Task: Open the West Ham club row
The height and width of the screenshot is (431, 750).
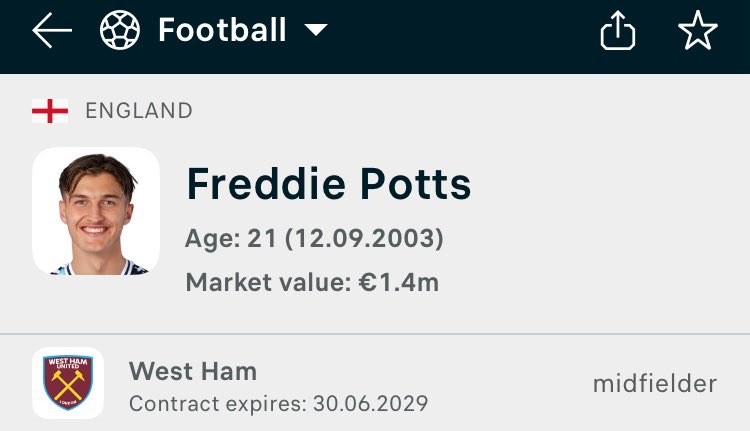Action: (375, 383)
